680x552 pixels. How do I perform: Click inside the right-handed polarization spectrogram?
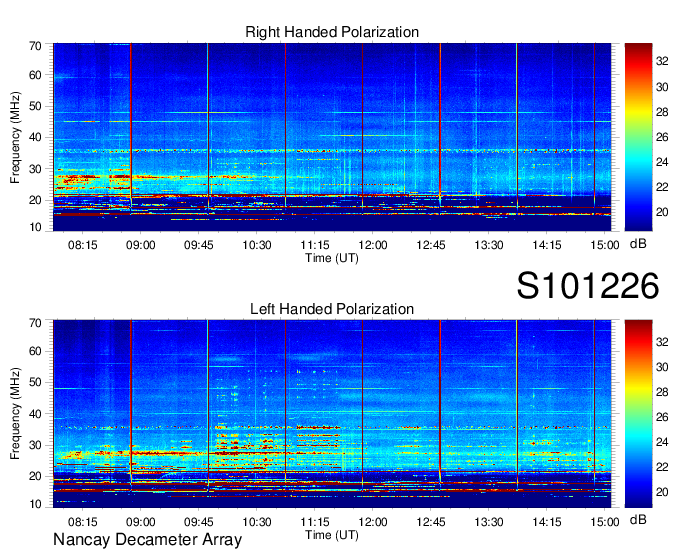(x=332, y=137)
